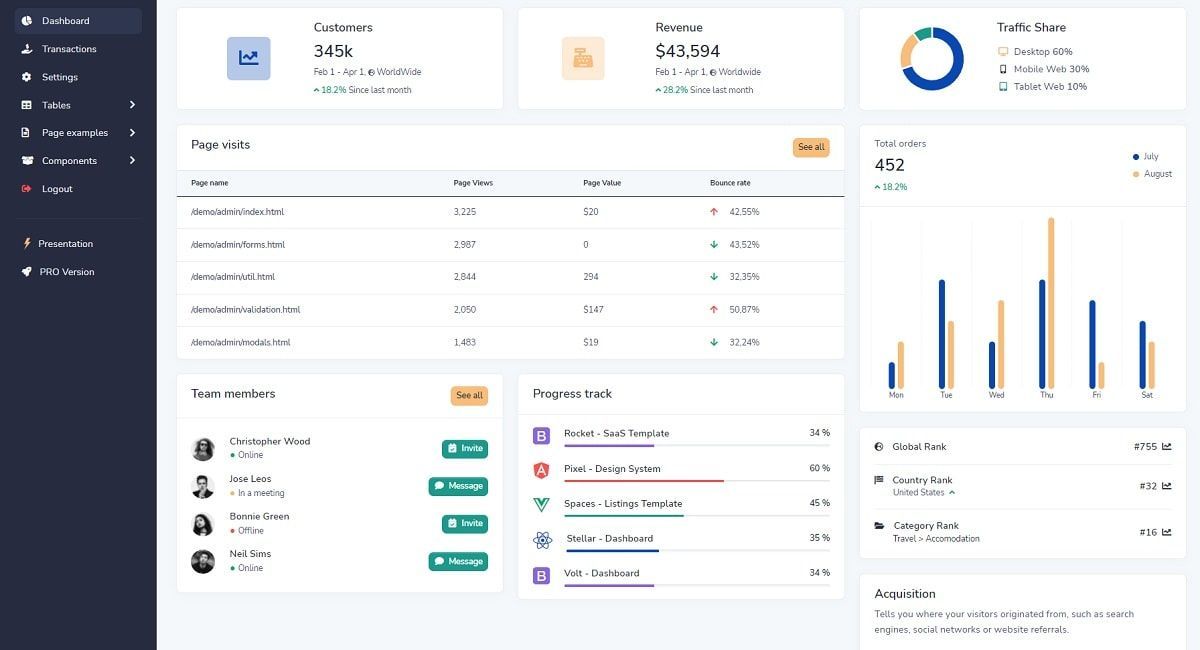This screenshot has width=1200, height=650.
Task: Click Jose Leos's profile picture
Action: pos(203,485)
